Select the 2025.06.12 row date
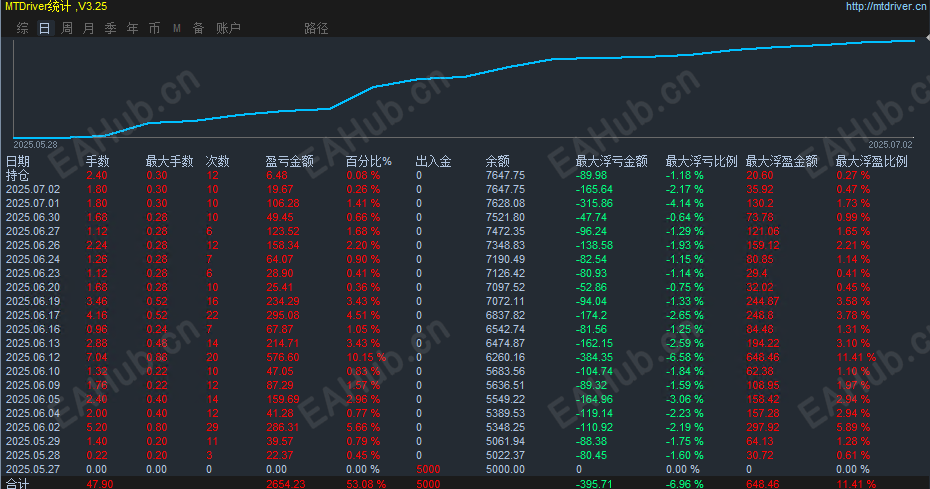The height and width of the screenshot is (489, 930). click(x=33, y=357)
